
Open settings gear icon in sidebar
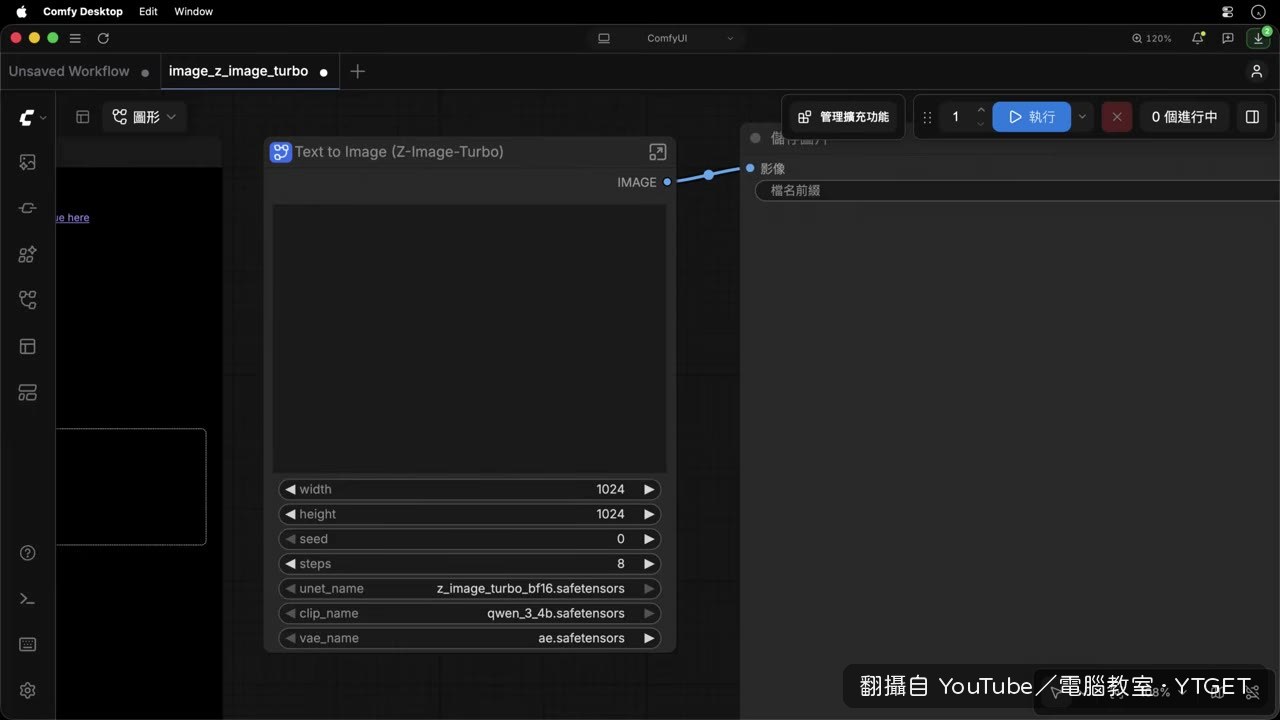27,690
